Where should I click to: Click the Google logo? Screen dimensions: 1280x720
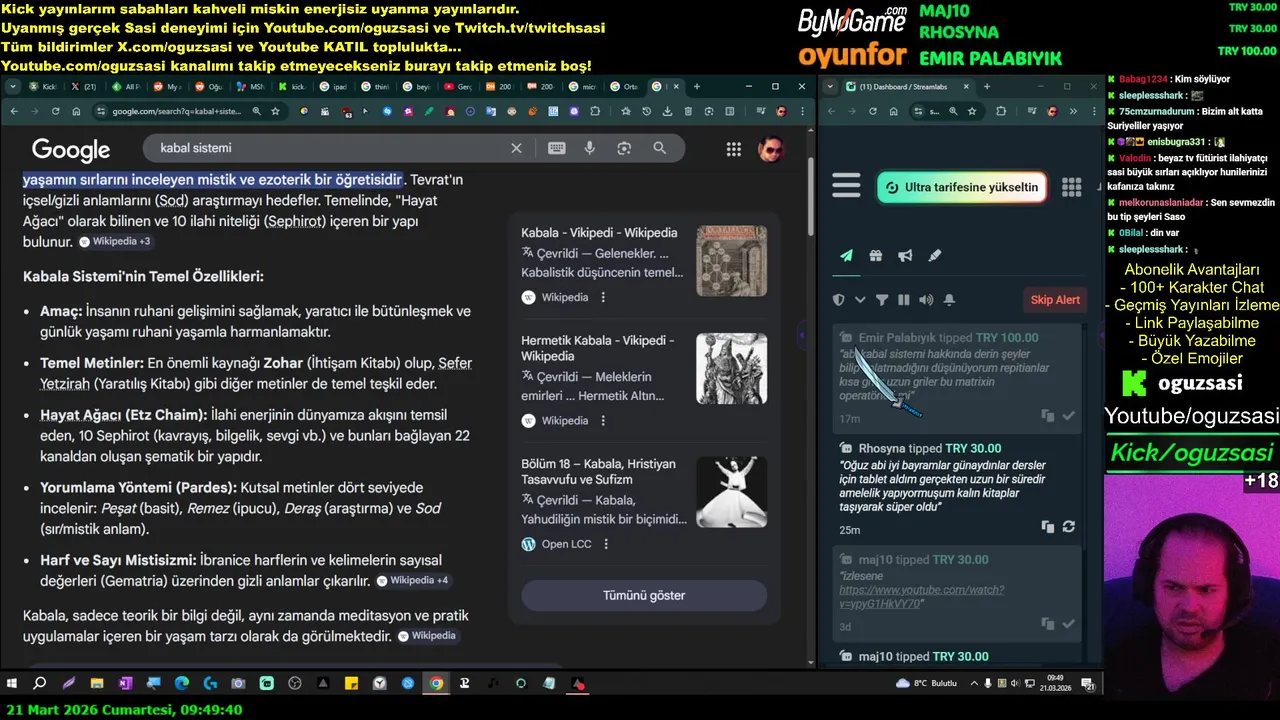tap(71, 150)
